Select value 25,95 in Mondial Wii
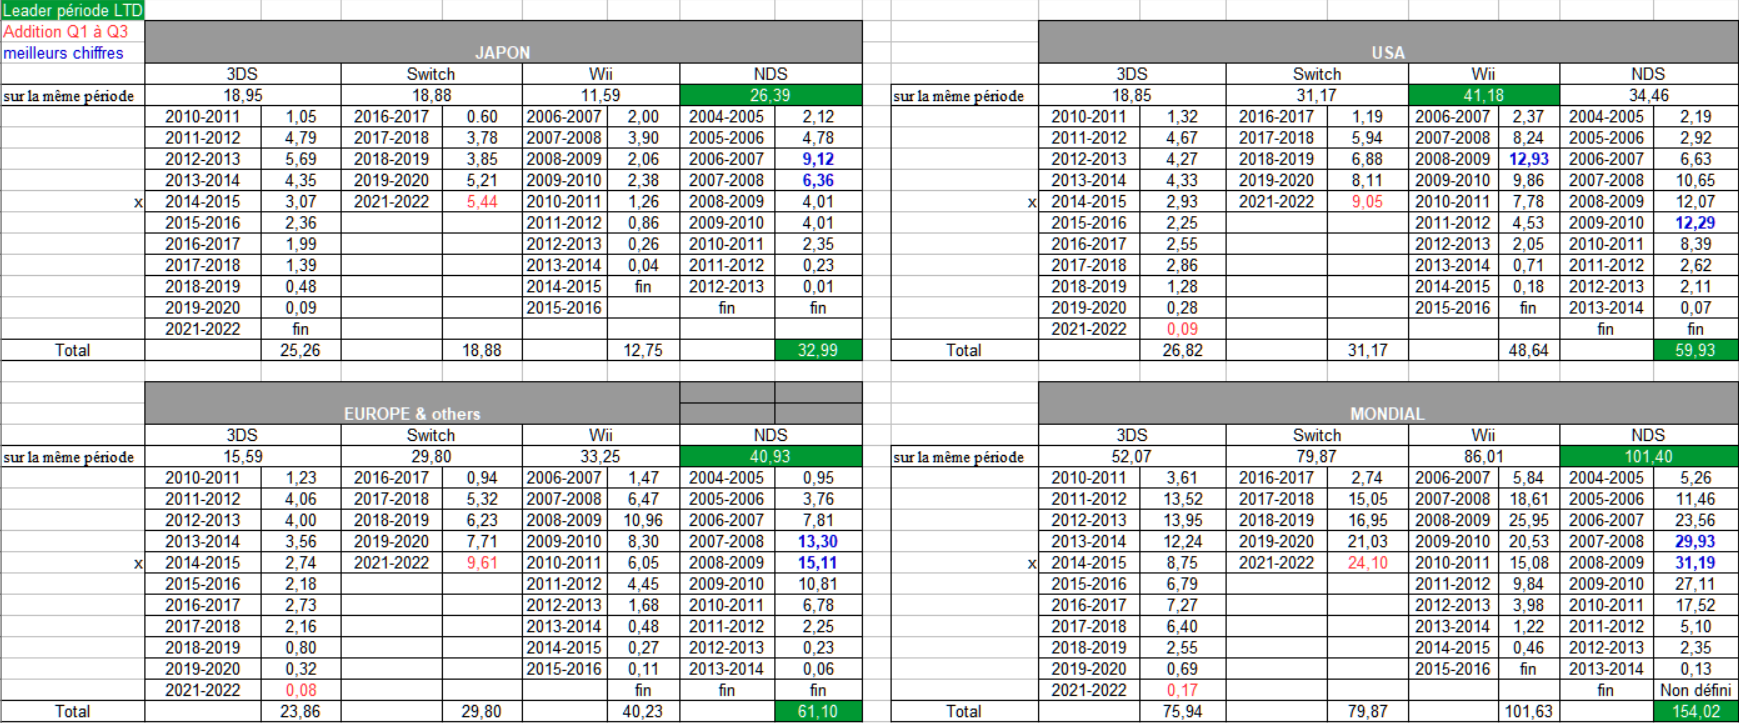 [x=1528, y=520]
